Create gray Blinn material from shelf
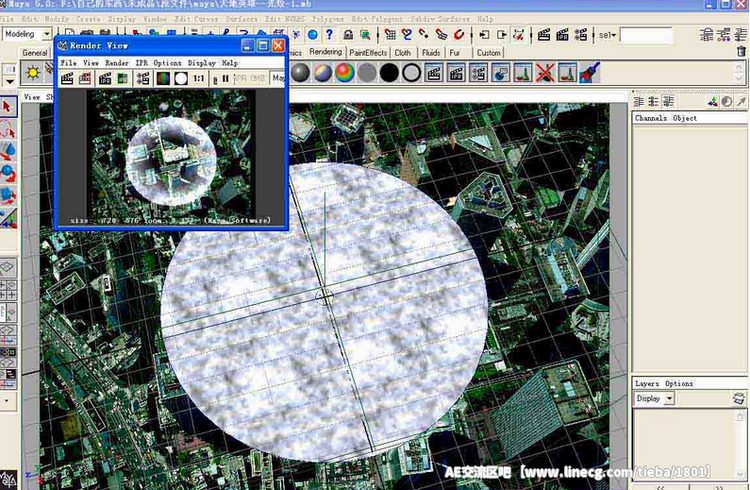 [x=300, y=73]
